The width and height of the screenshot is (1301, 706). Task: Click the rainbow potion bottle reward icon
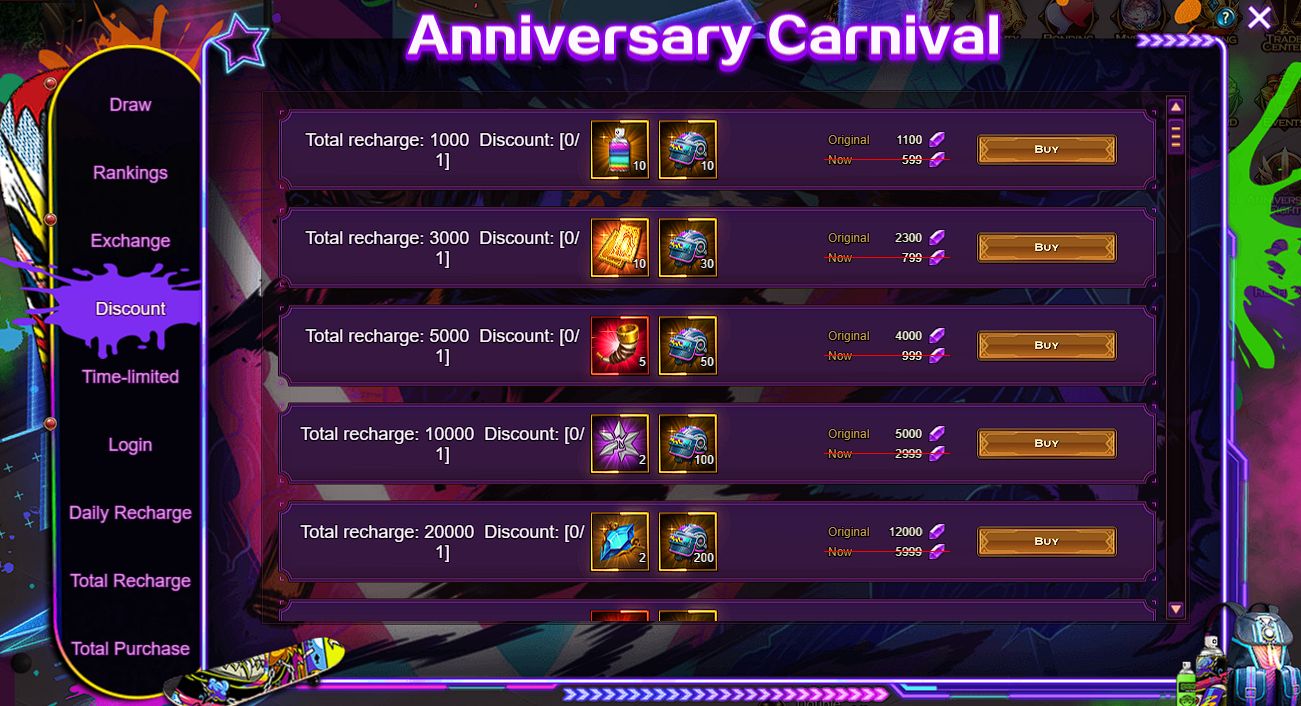coord(620,150)
